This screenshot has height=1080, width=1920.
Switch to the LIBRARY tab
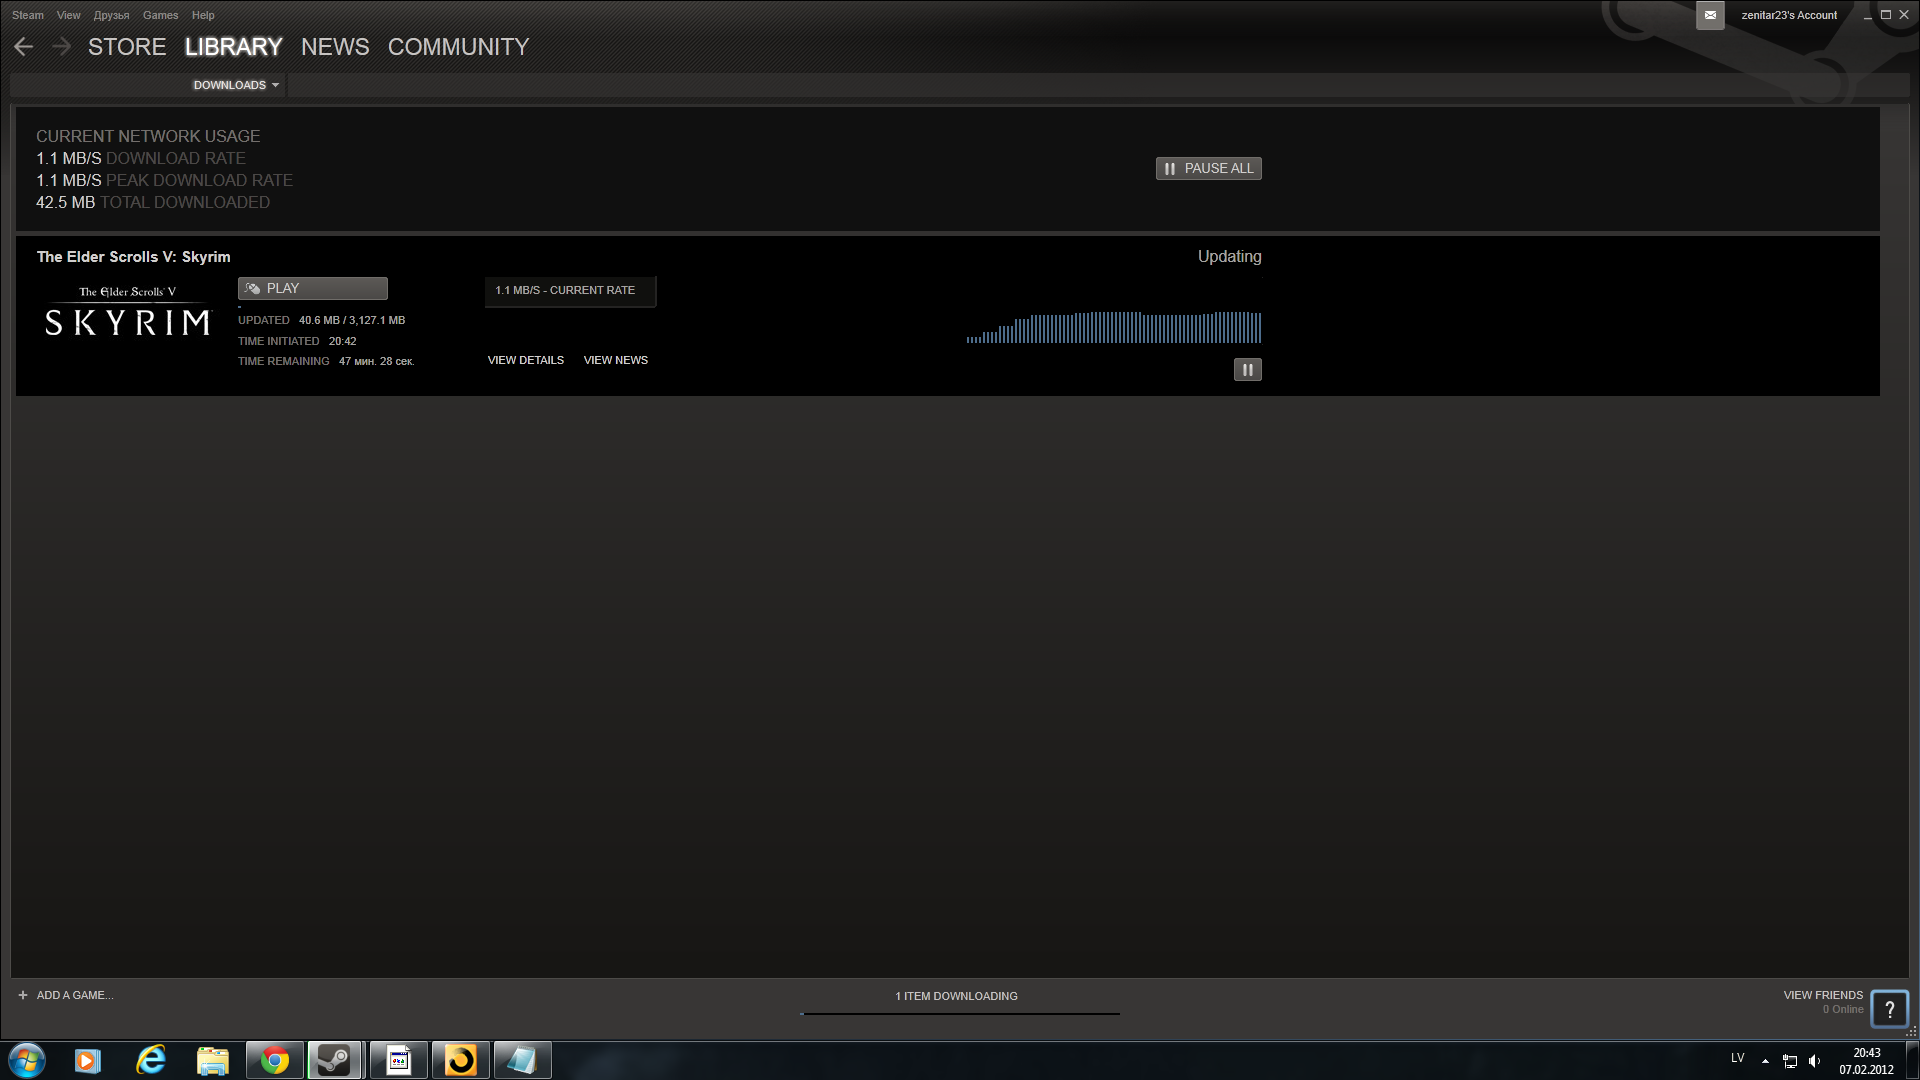pyautogui.click(x=234, y=47)
